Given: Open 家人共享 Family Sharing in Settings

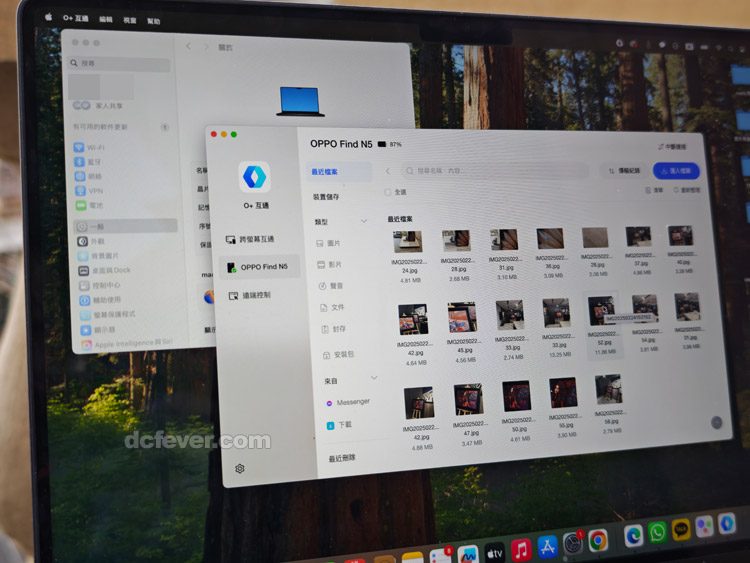Looking at the screenshot, I should [x=98, y=105].
